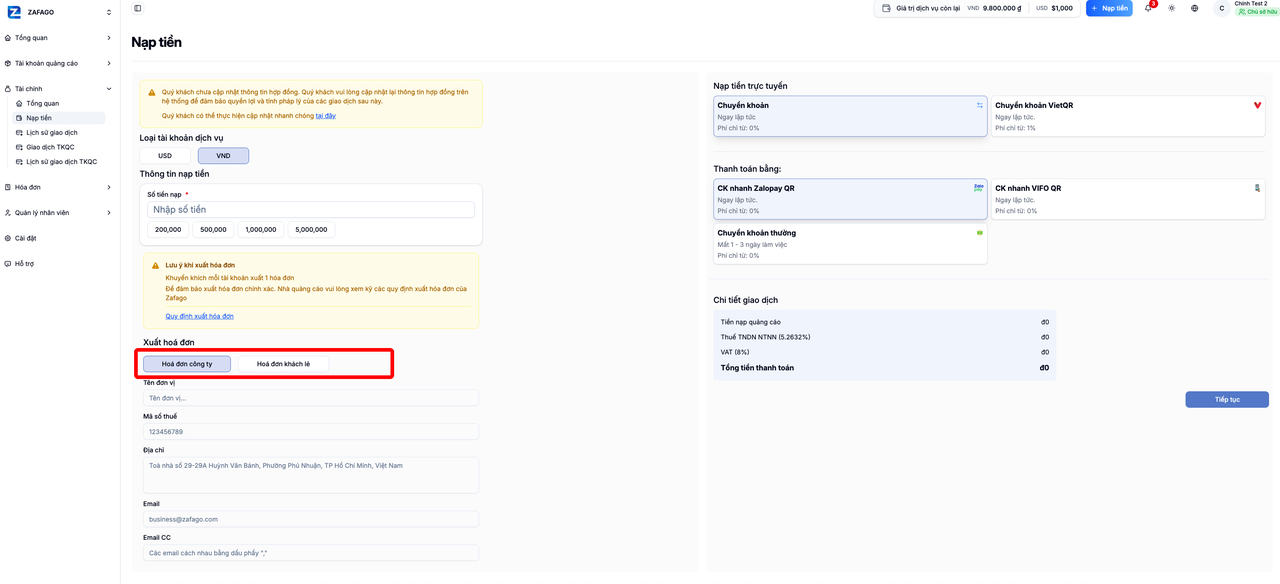The height and width of the screenshot is (584, 1280).
Task: Follow the tại đây link
Action: point(325,116)
